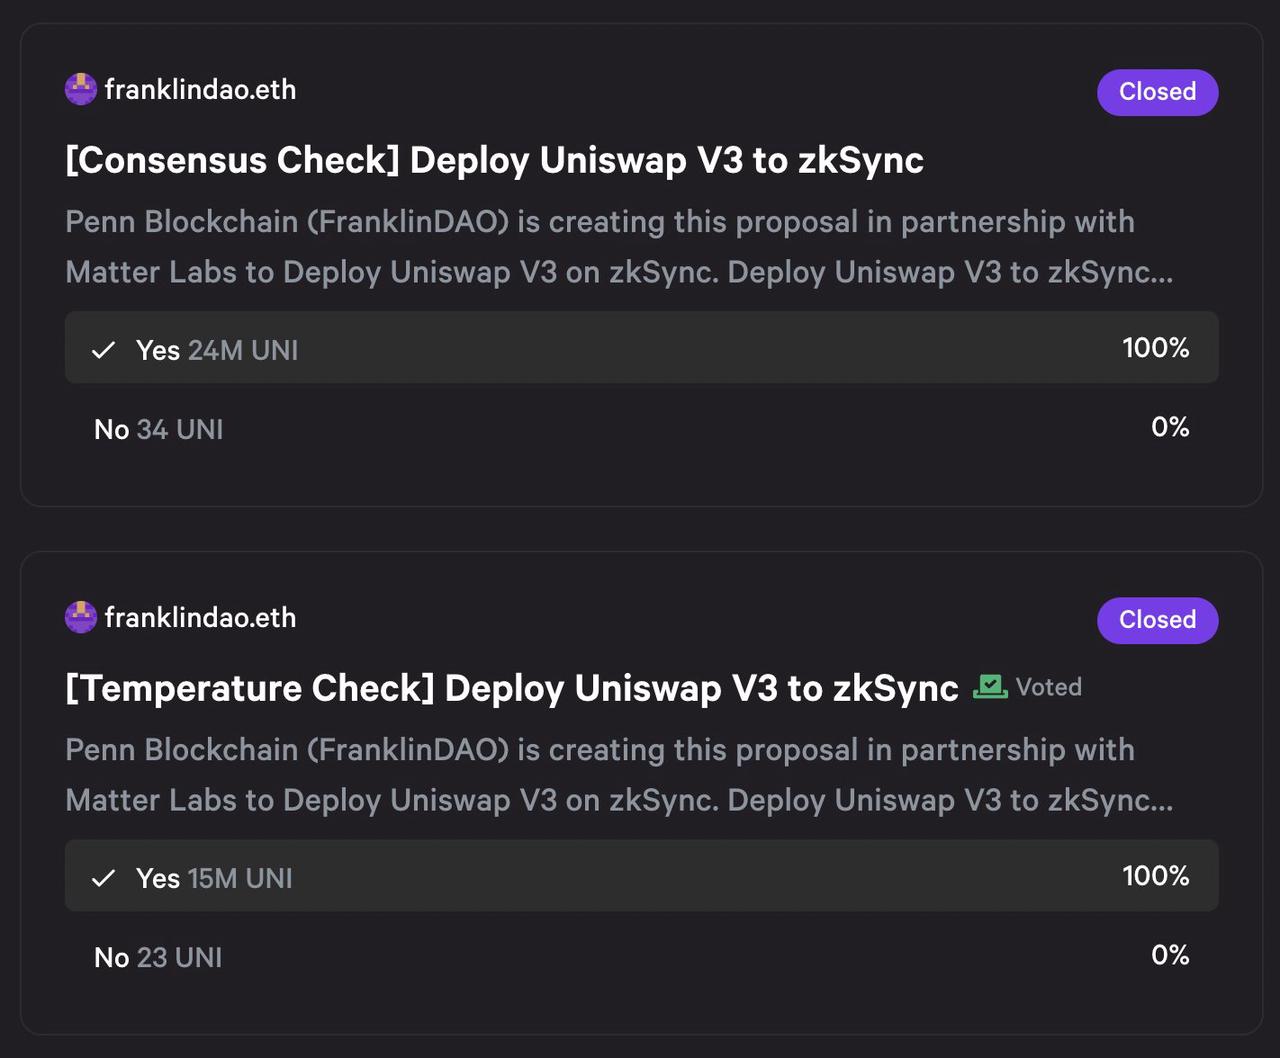Click the Closed badge on the Temperature Check proposal
Viewport: 1280px width, 1058px height.
1157,619
